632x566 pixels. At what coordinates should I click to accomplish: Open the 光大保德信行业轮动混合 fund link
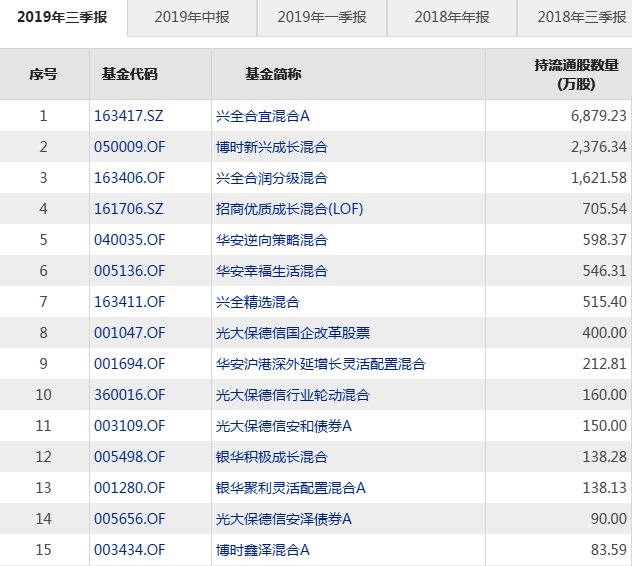[x=293, y=395]
